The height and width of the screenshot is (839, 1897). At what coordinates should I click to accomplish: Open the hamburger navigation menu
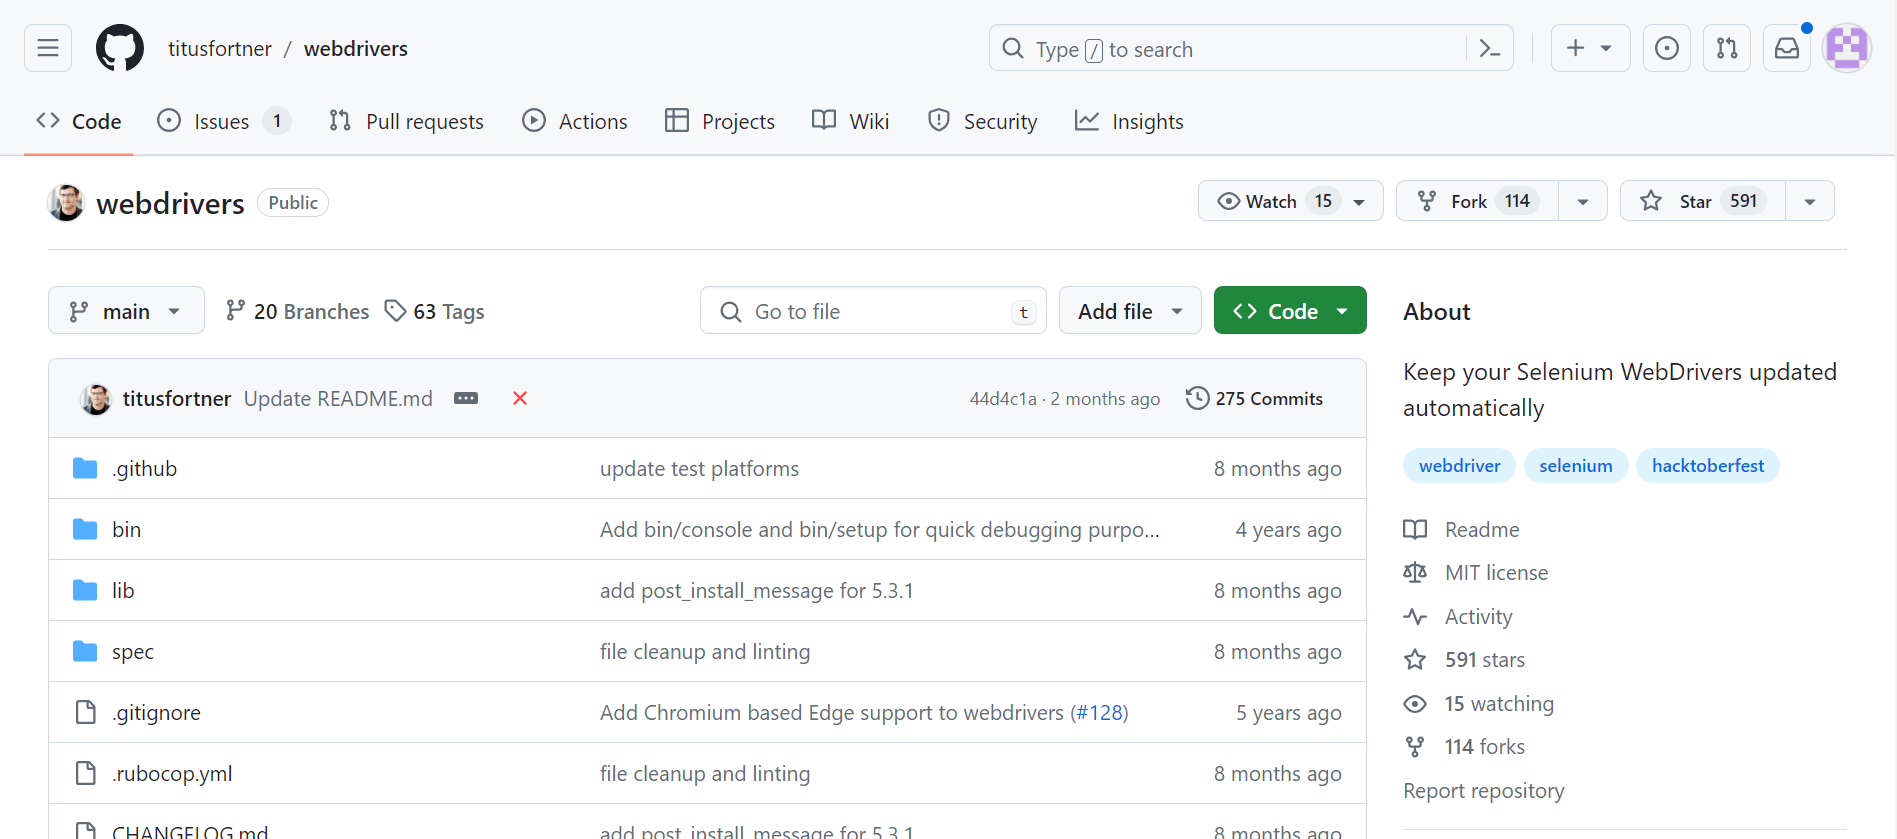click(48, 48)
